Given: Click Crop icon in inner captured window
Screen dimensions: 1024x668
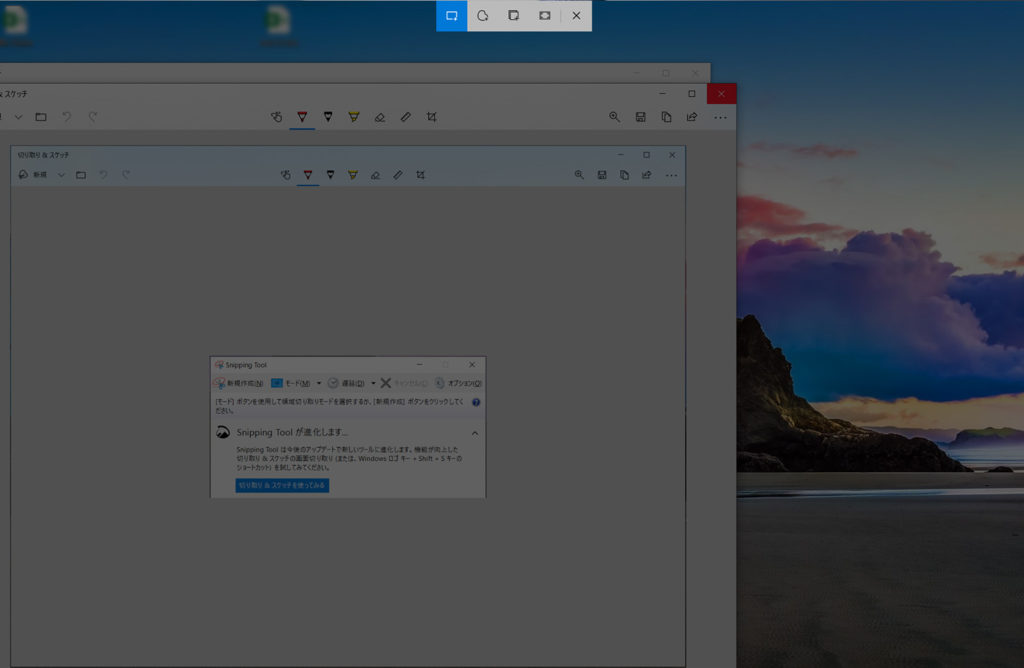Looking at the screenshot, I should (420, 175).
